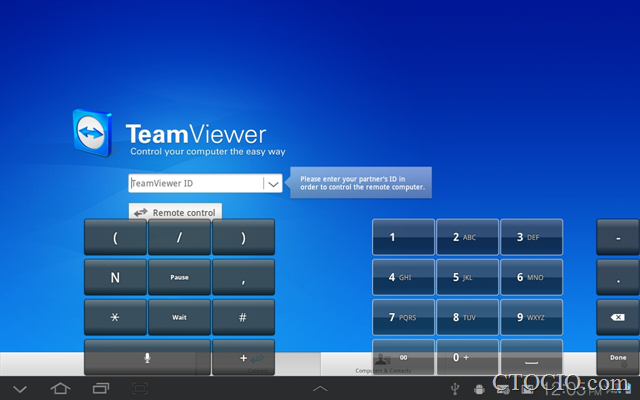Tap the 2 ABC key
The height and width of the screenshot is (400, 640).
pyautogui.click(x=467, y=237)
